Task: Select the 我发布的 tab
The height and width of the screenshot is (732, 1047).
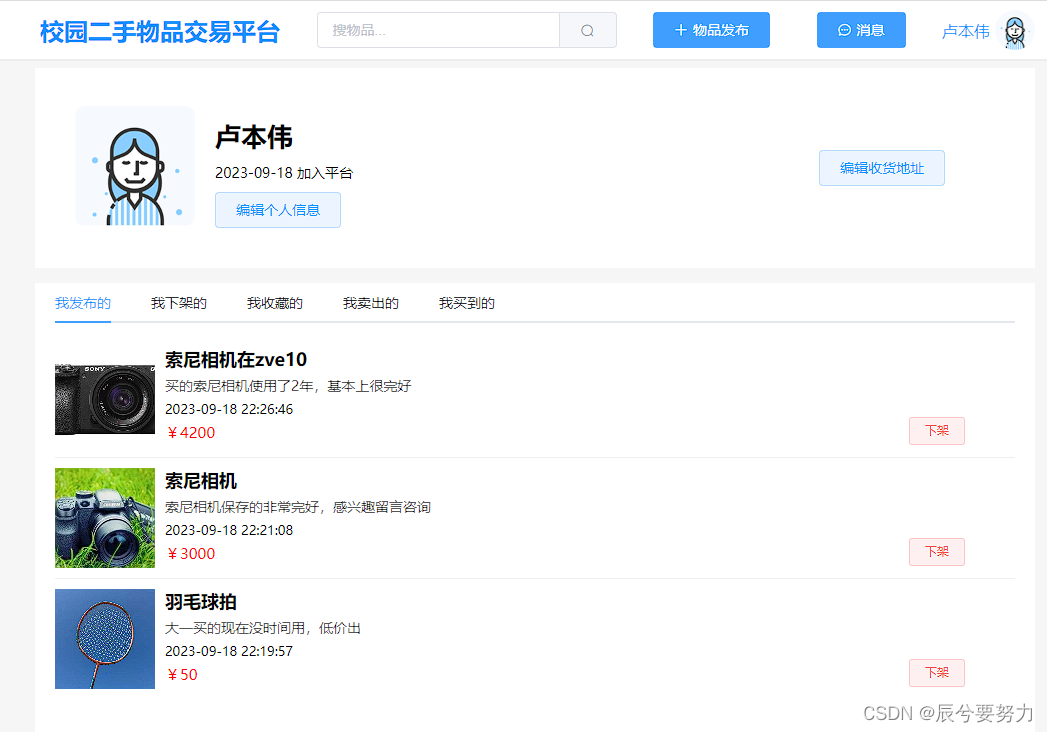Action: [x=83, y=303]
